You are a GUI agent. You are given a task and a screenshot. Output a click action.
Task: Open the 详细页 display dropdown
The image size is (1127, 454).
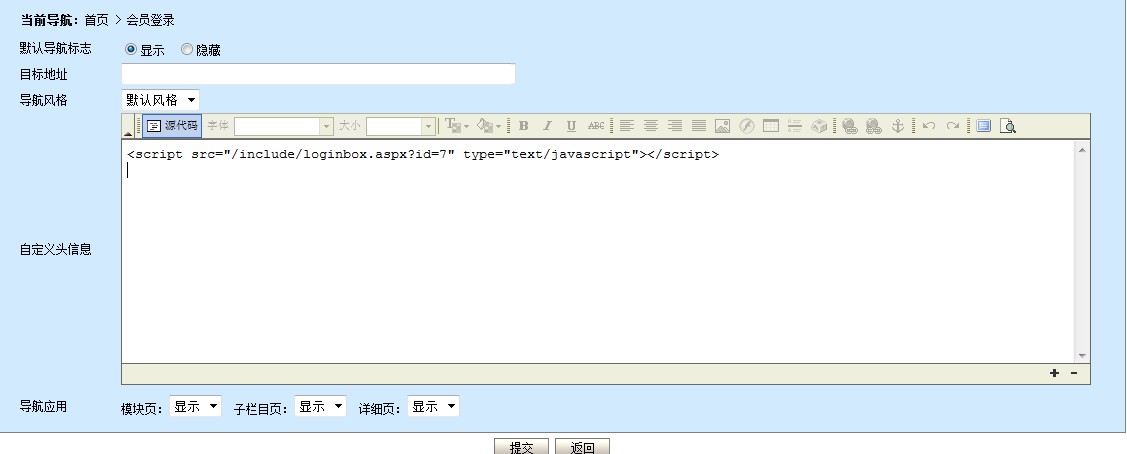click(434, 407)
